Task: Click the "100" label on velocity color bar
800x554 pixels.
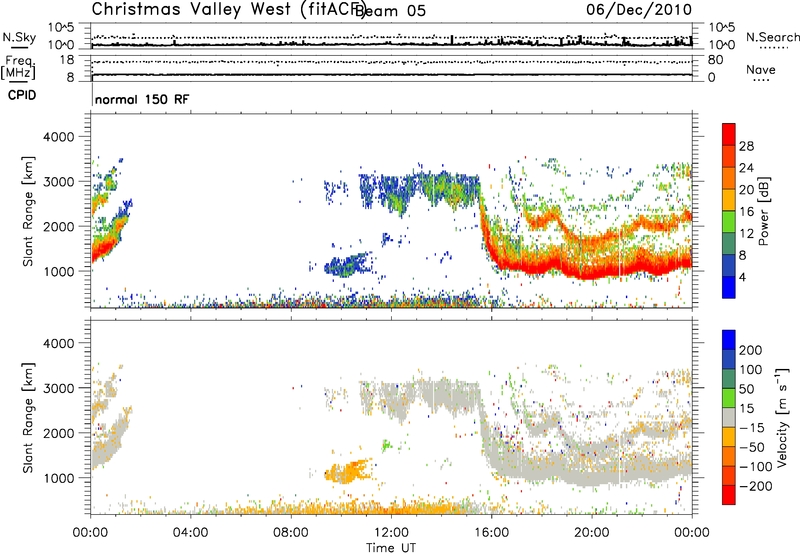Action: click(751, 370)
